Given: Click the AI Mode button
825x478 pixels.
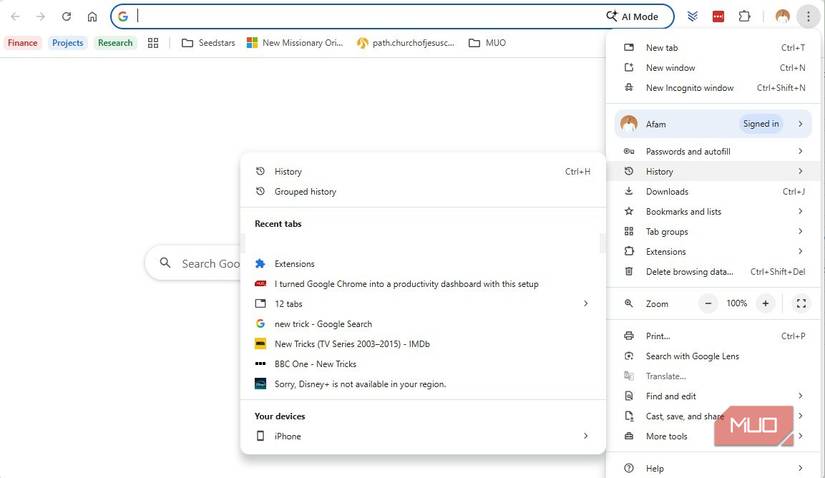Looking at the screenshot, I should pos(632,16).
